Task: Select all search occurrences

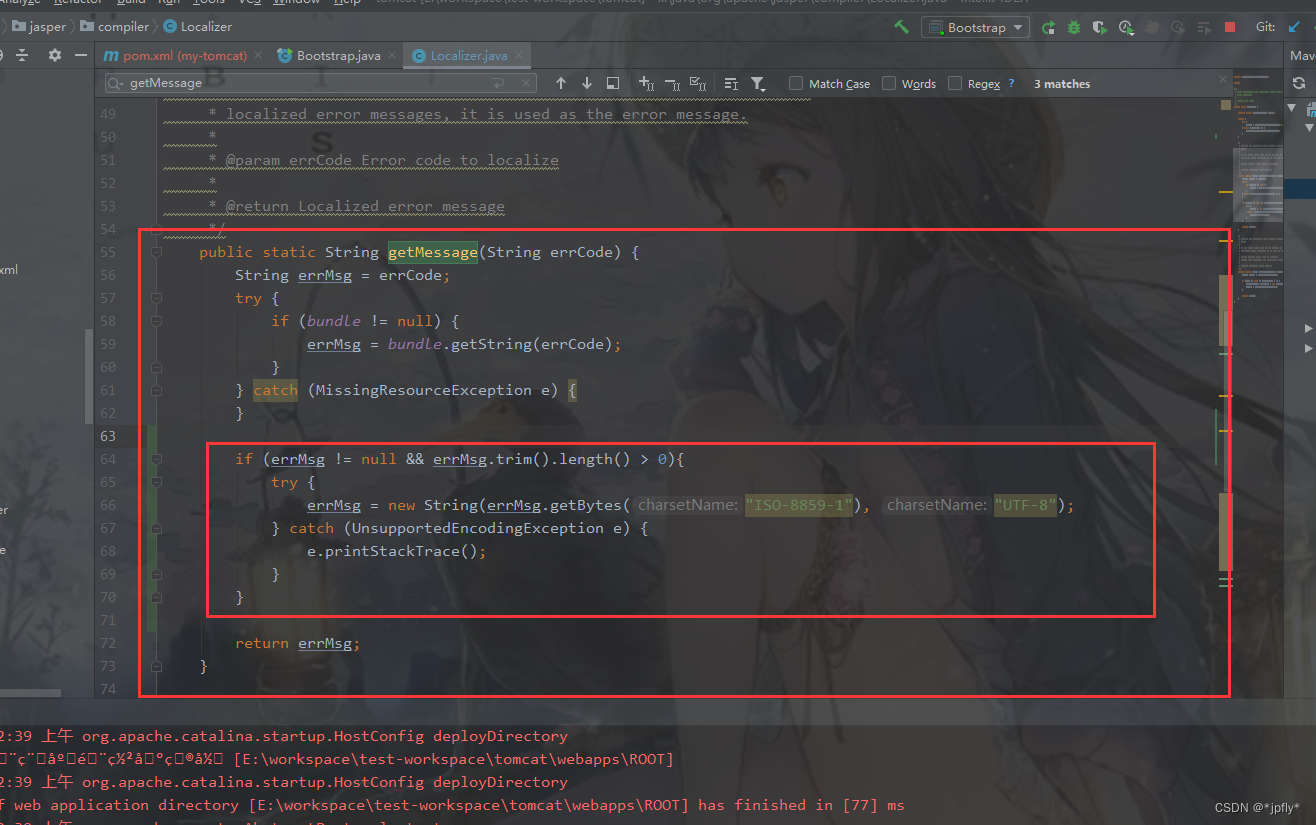Action: (x=698, y=84)
